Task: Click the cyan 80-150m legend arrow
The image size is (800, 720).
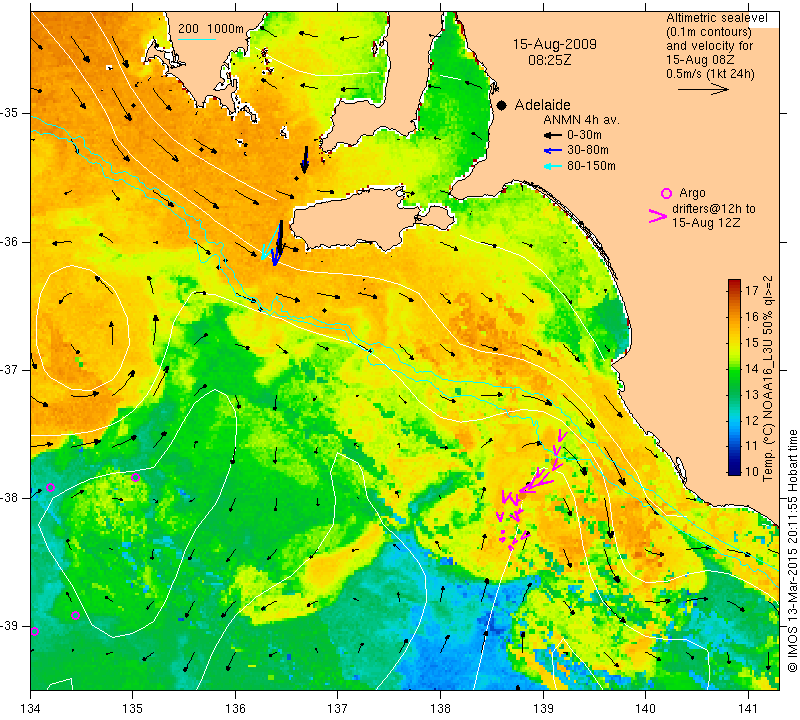Action: [x=553, y=166]
